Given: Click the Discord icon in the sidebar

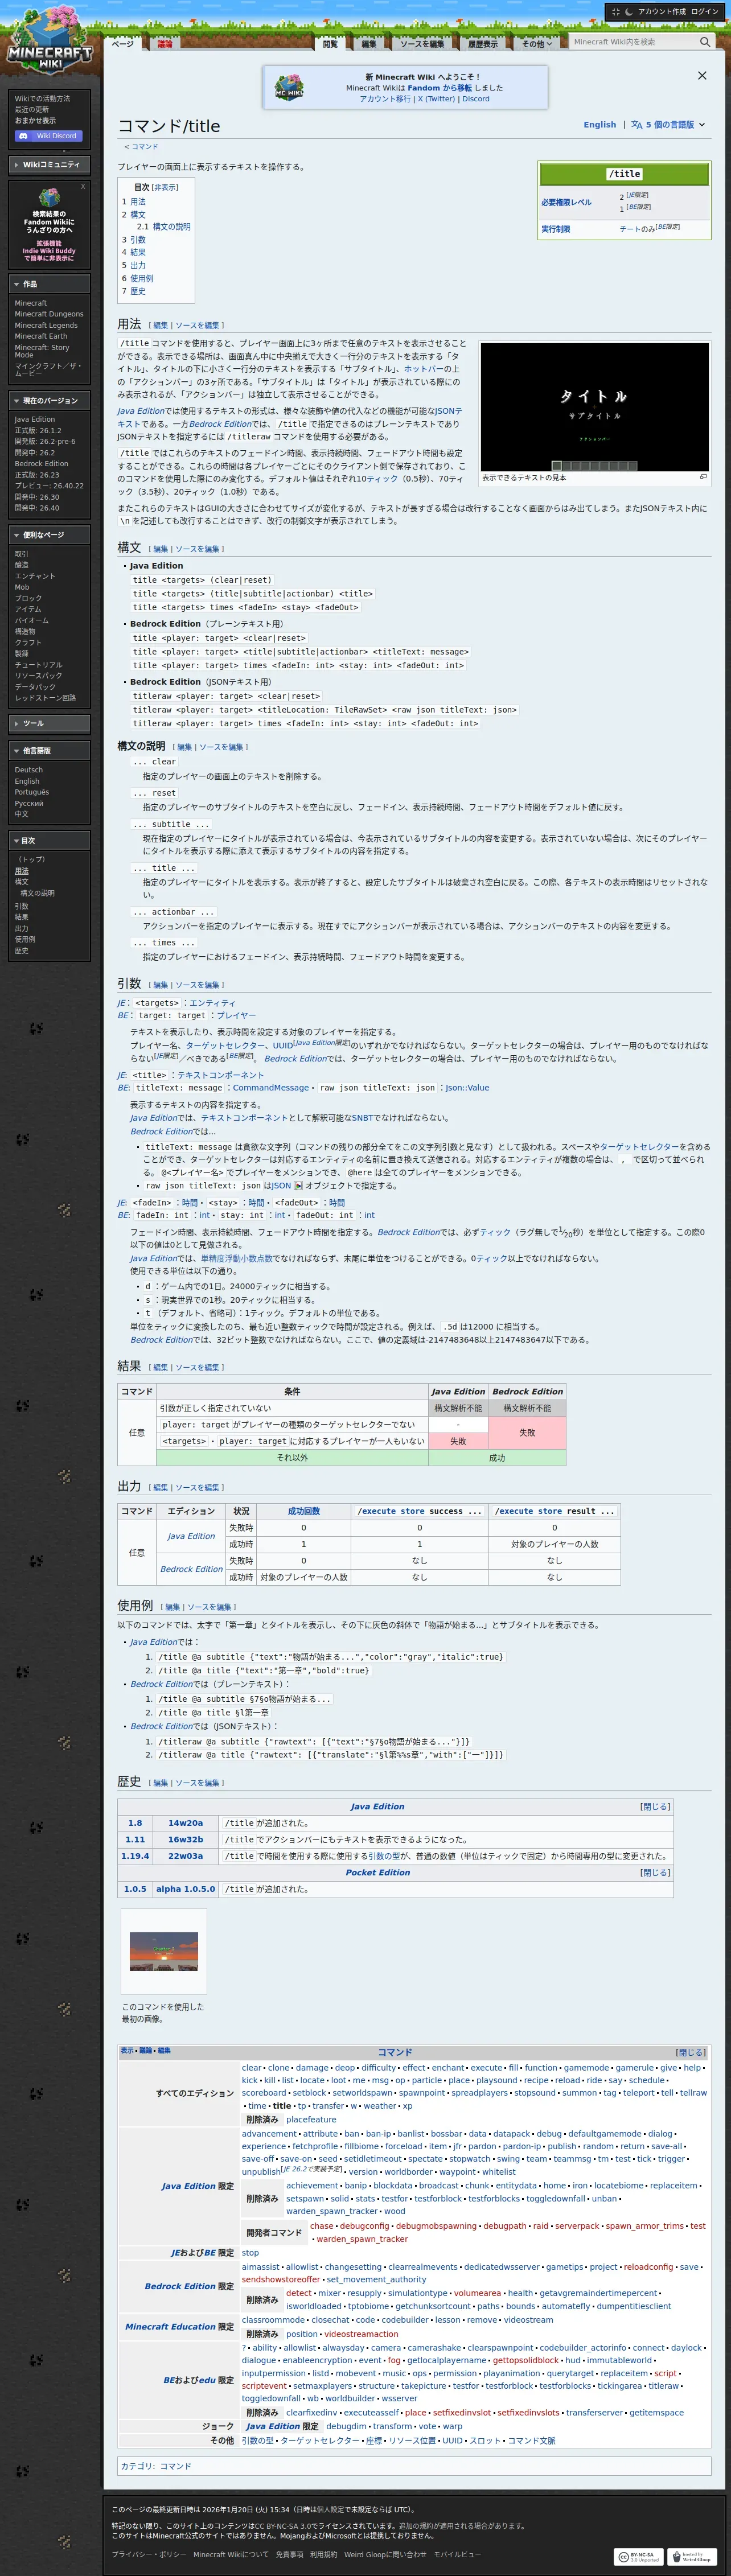Looking at the screenshot, I should [24, 136].
